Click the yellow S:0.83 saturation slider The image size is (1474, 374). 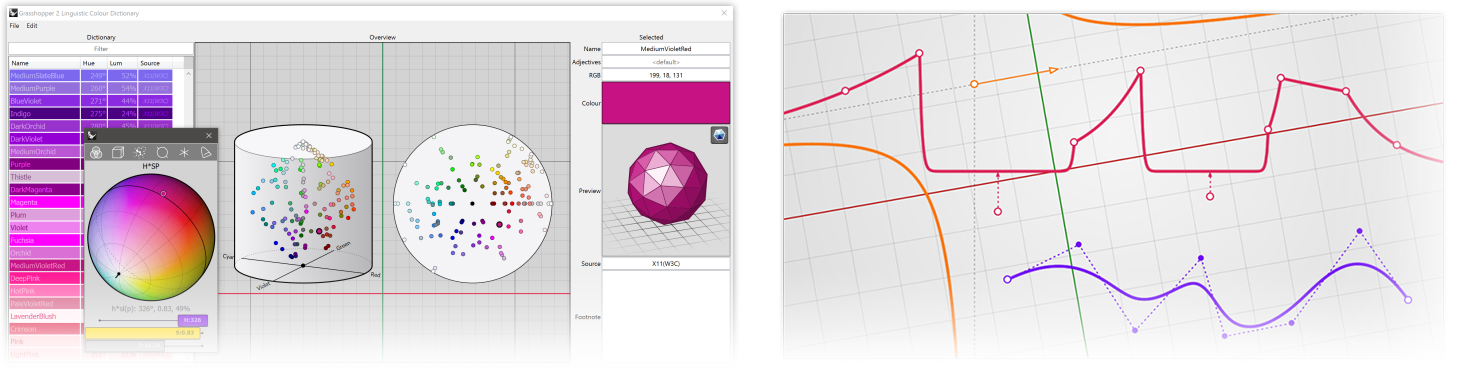143,332
